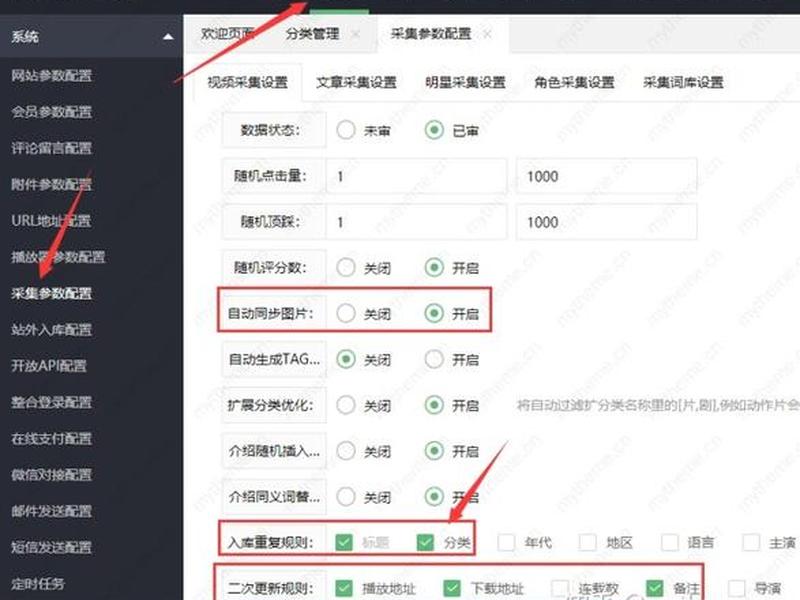Viewport: 800px width, 600px height.
Task: Open 定时任务 in sidebar
Action: click(x=38, y=583)
